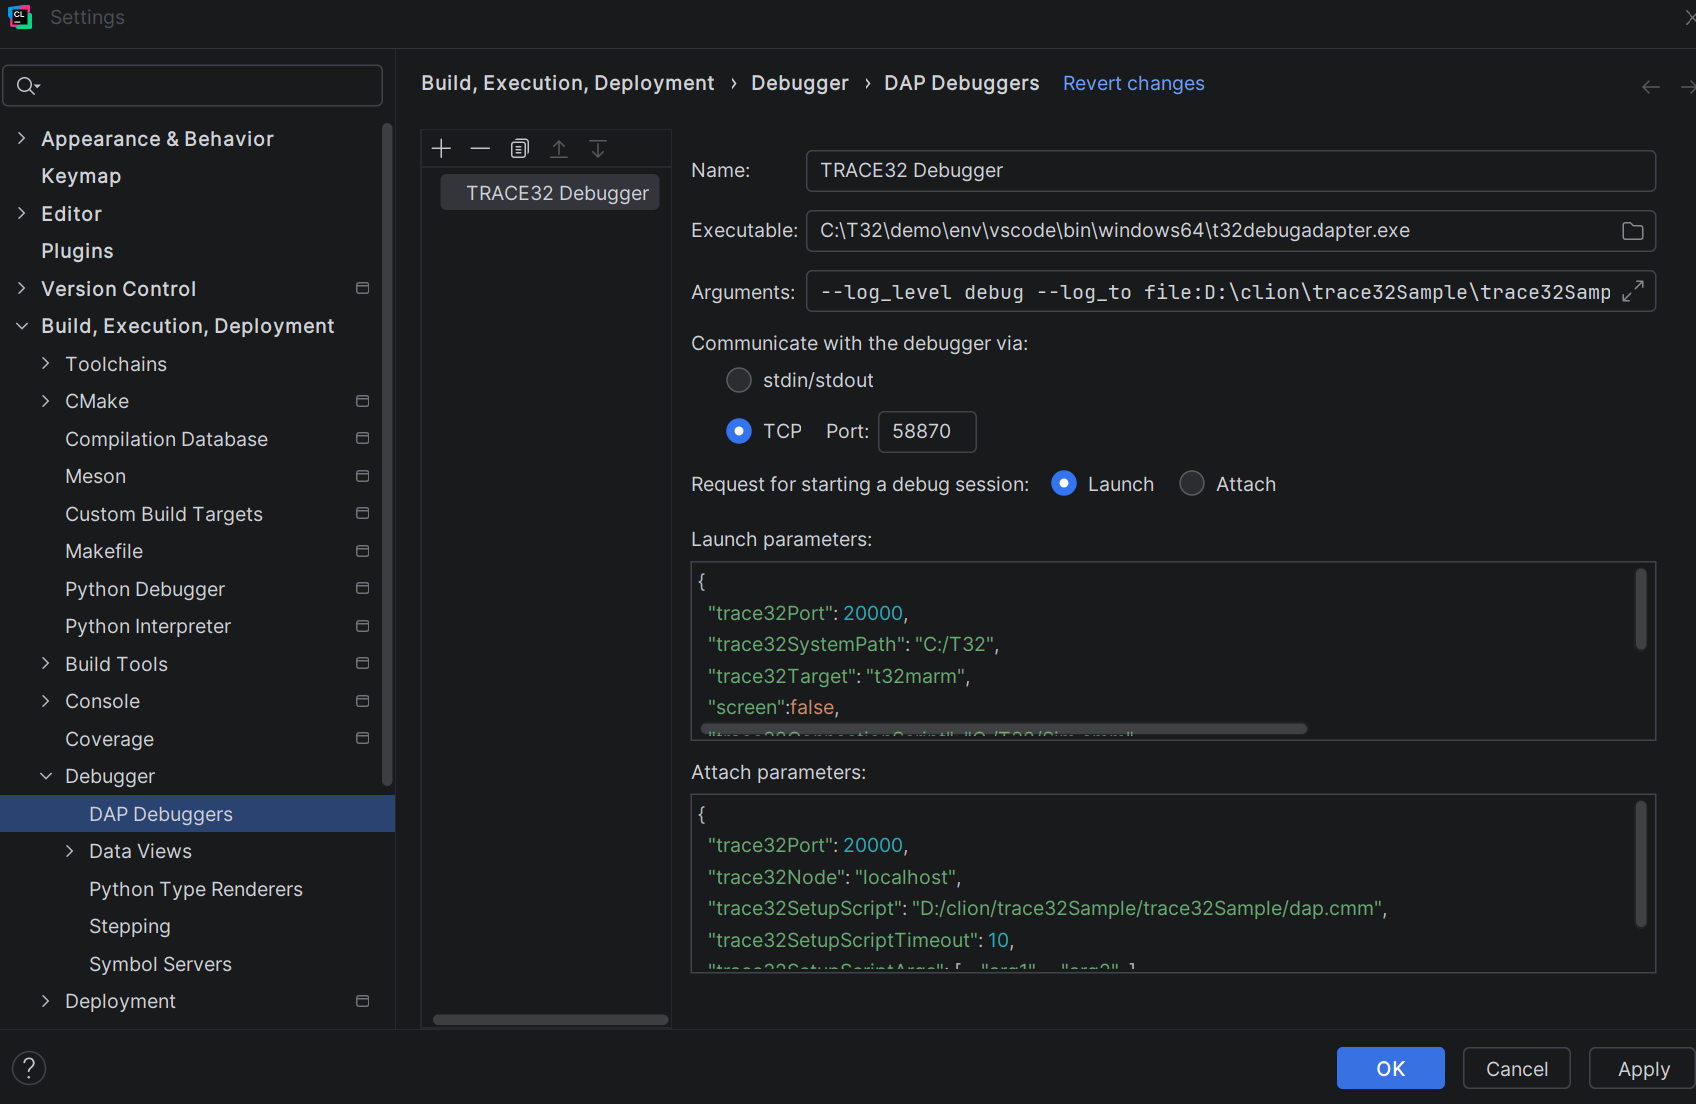This screenshot has height=1104, width=1696.
Task: Expand the Data Views node
Action: pos(69,851)
